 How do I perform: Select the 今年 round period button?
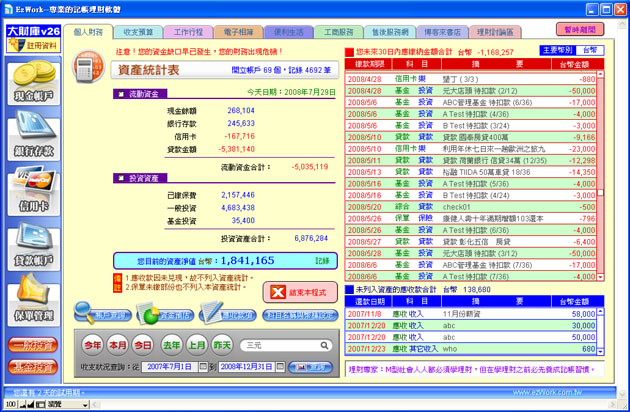click(x=92, y=344)
